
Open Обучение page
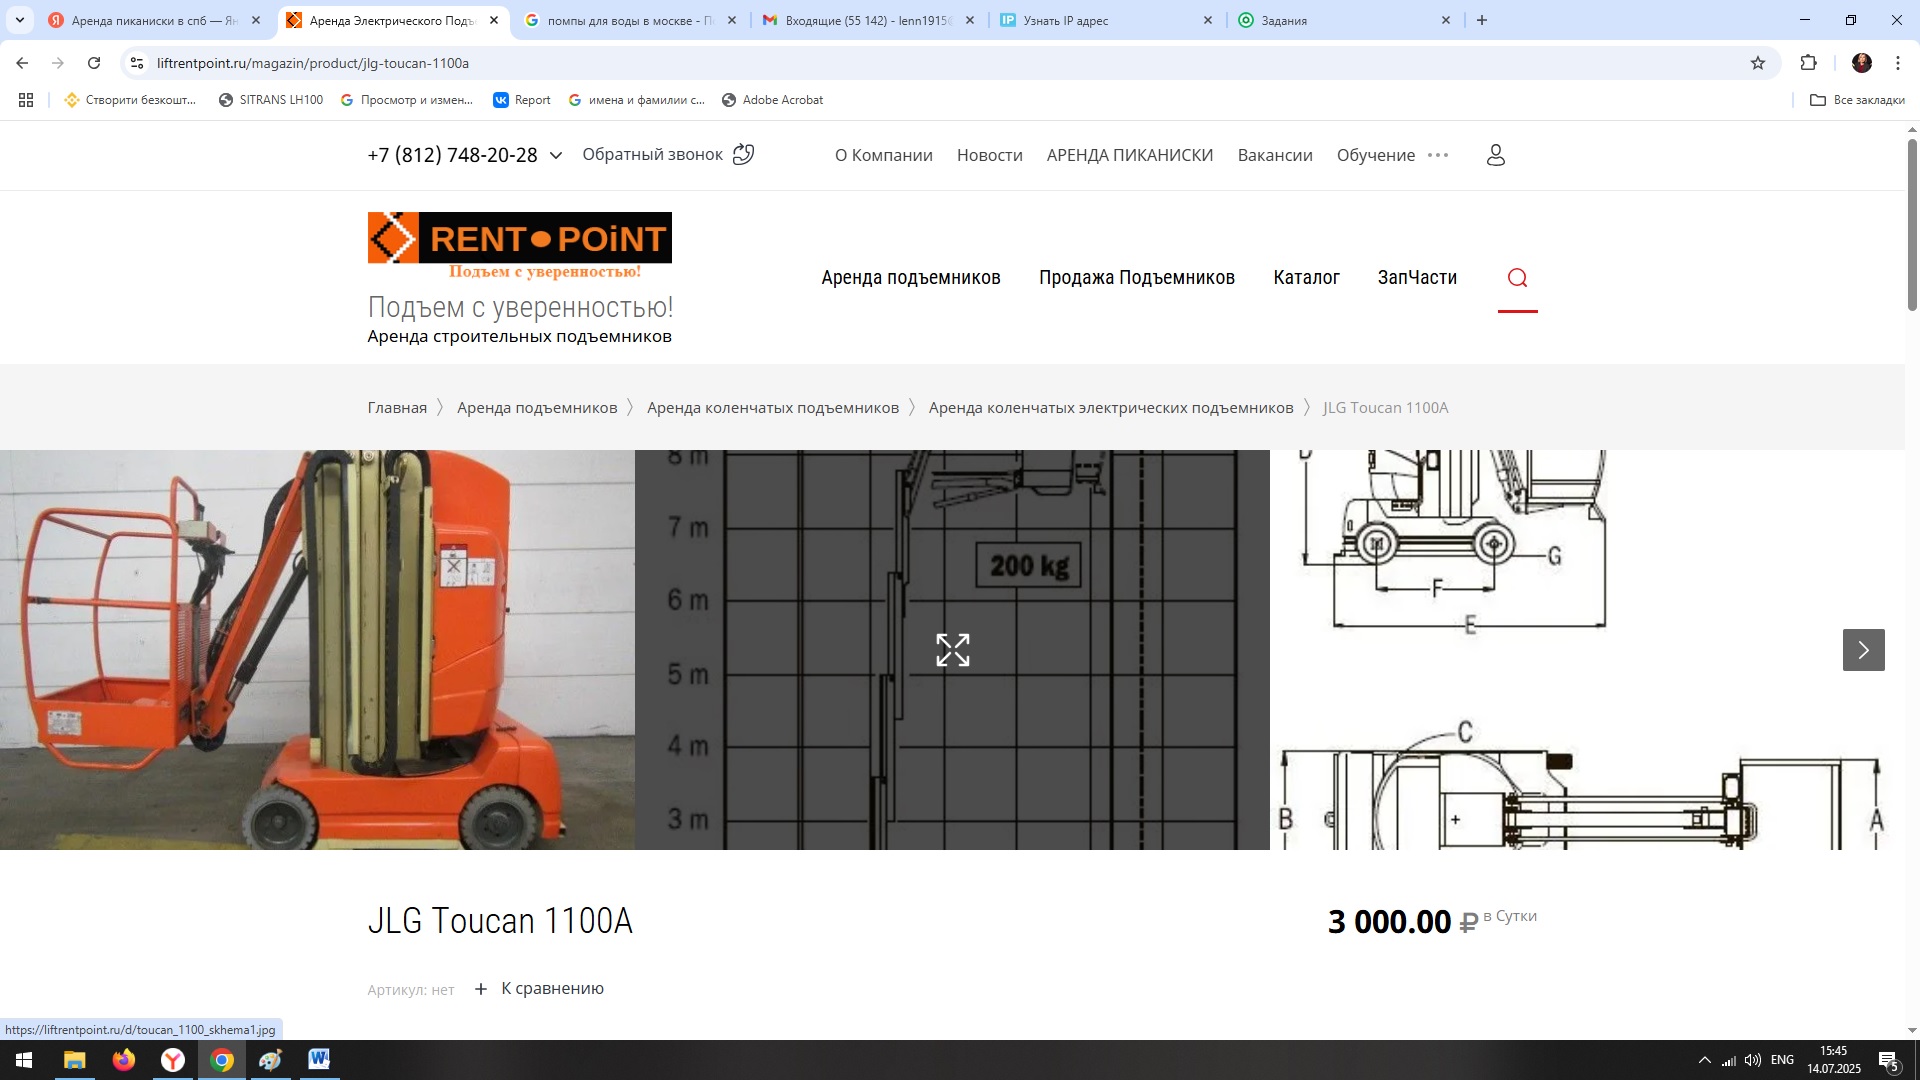(1375, 155)
